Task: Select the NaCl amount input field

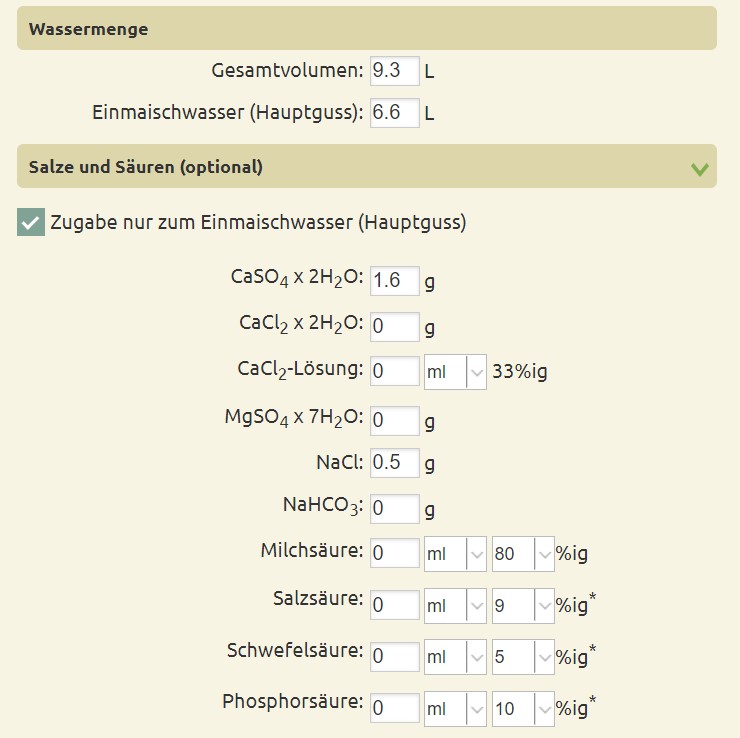Action: [x=394, y=463]
